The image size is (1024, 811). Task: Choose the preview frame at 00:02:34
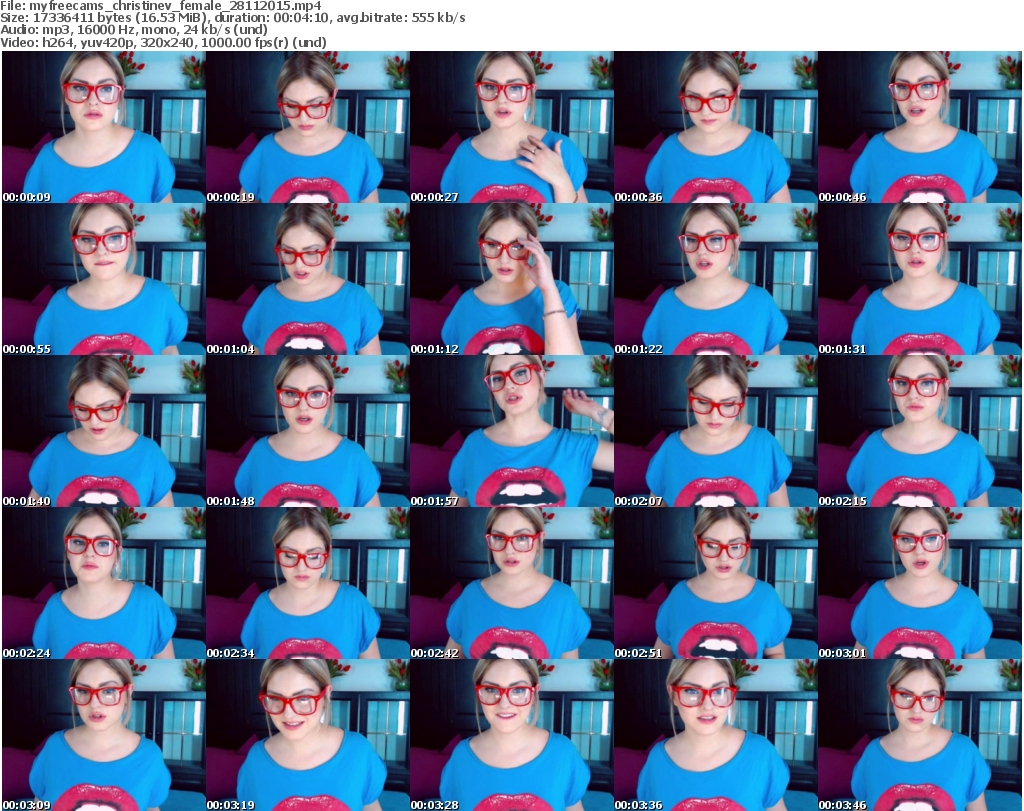308,583
